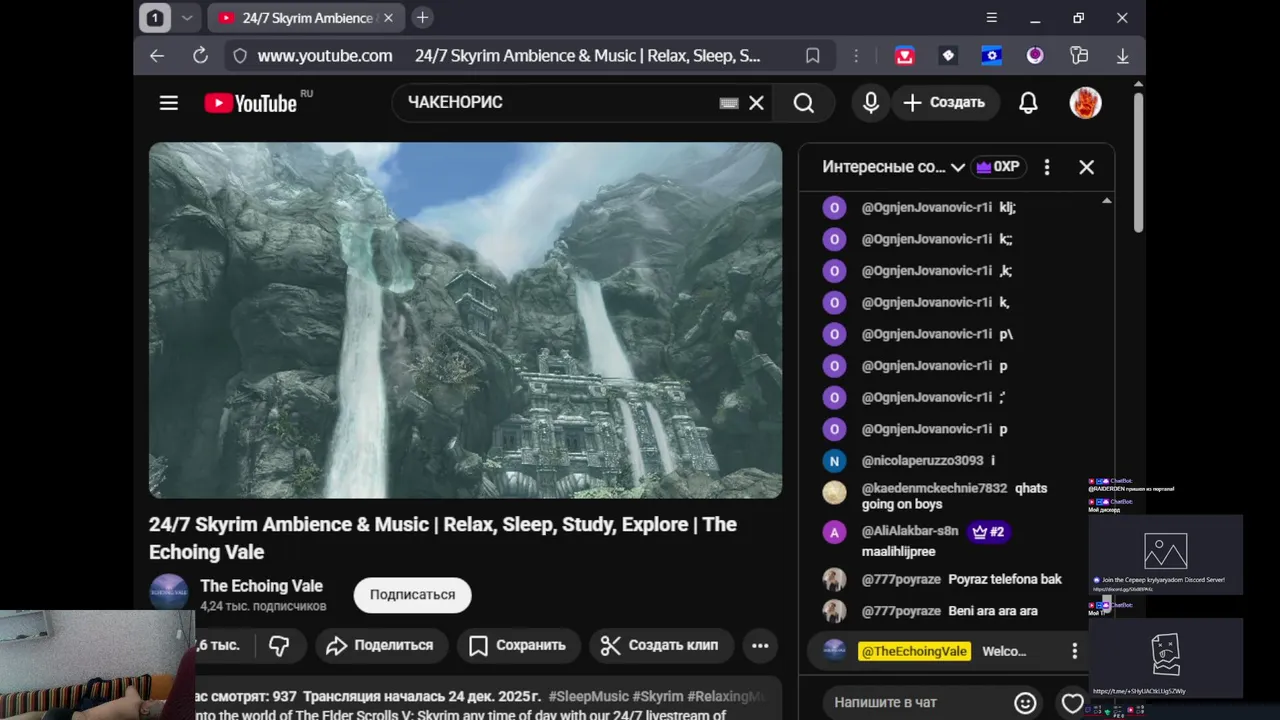Open the browser menu (three lines)

[x=991, y=18]
